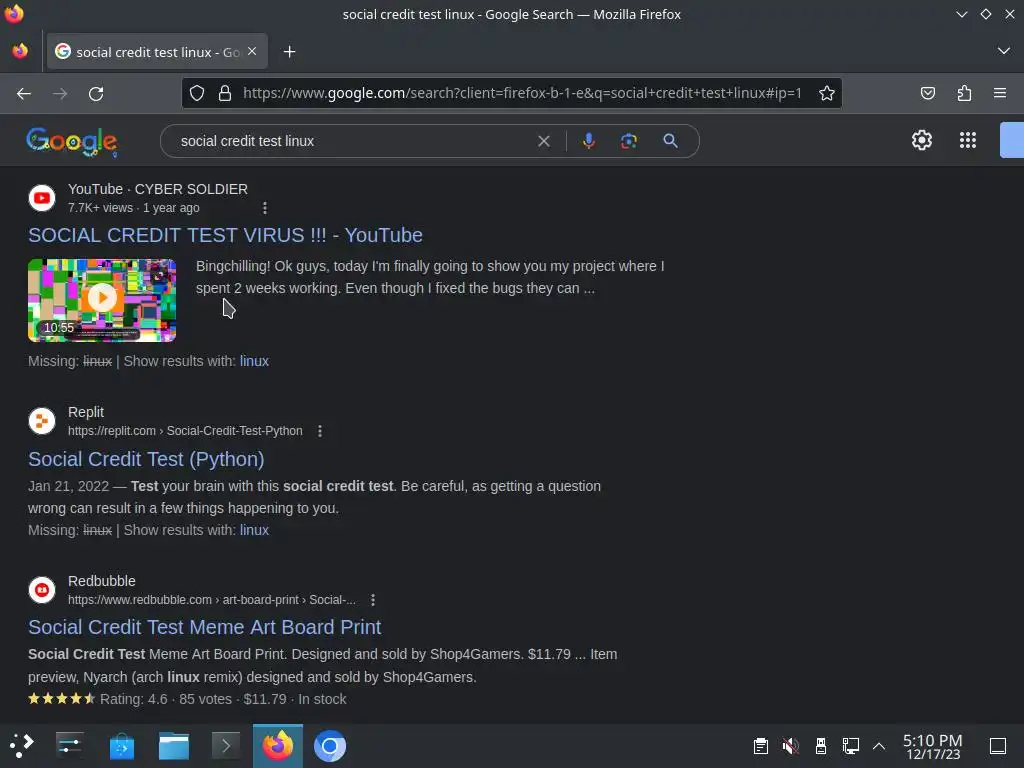Open SOCIAL CREDIT TEST VIRUS YouTube link
The image size is (1024, 768).
tap(225, 235)
